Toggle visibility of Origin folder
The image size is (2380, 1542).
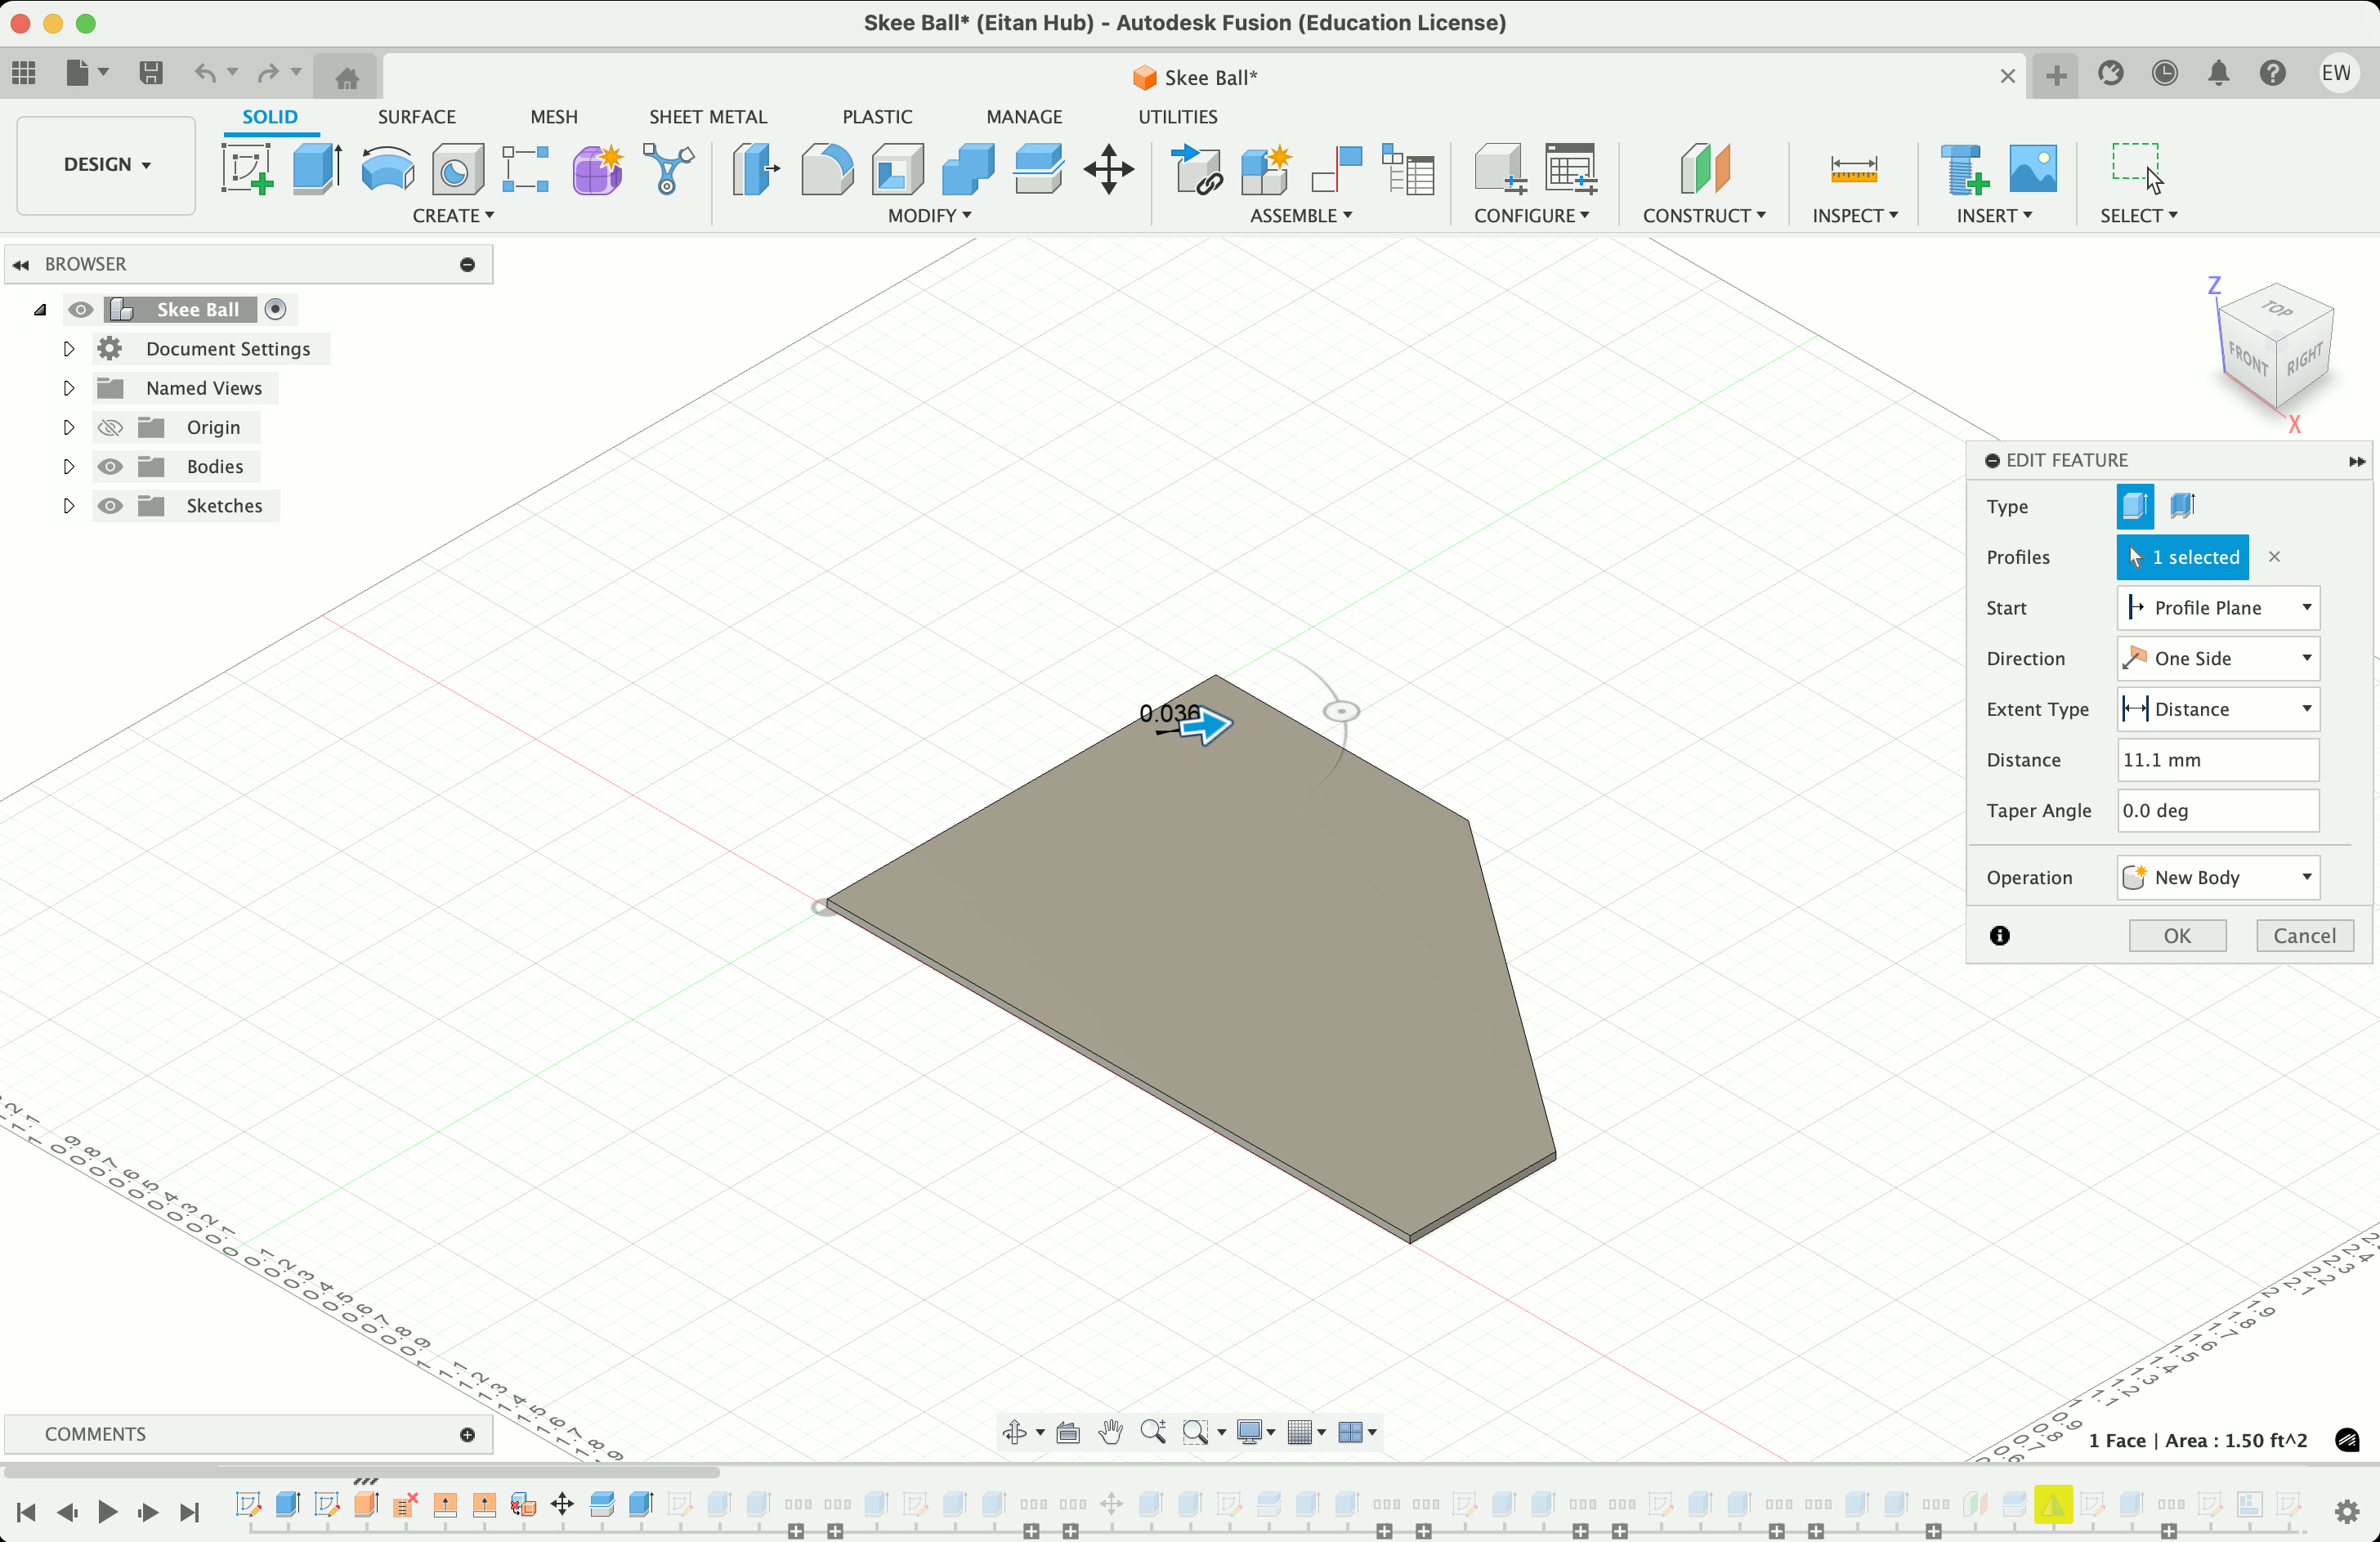(x=110, y=428)
